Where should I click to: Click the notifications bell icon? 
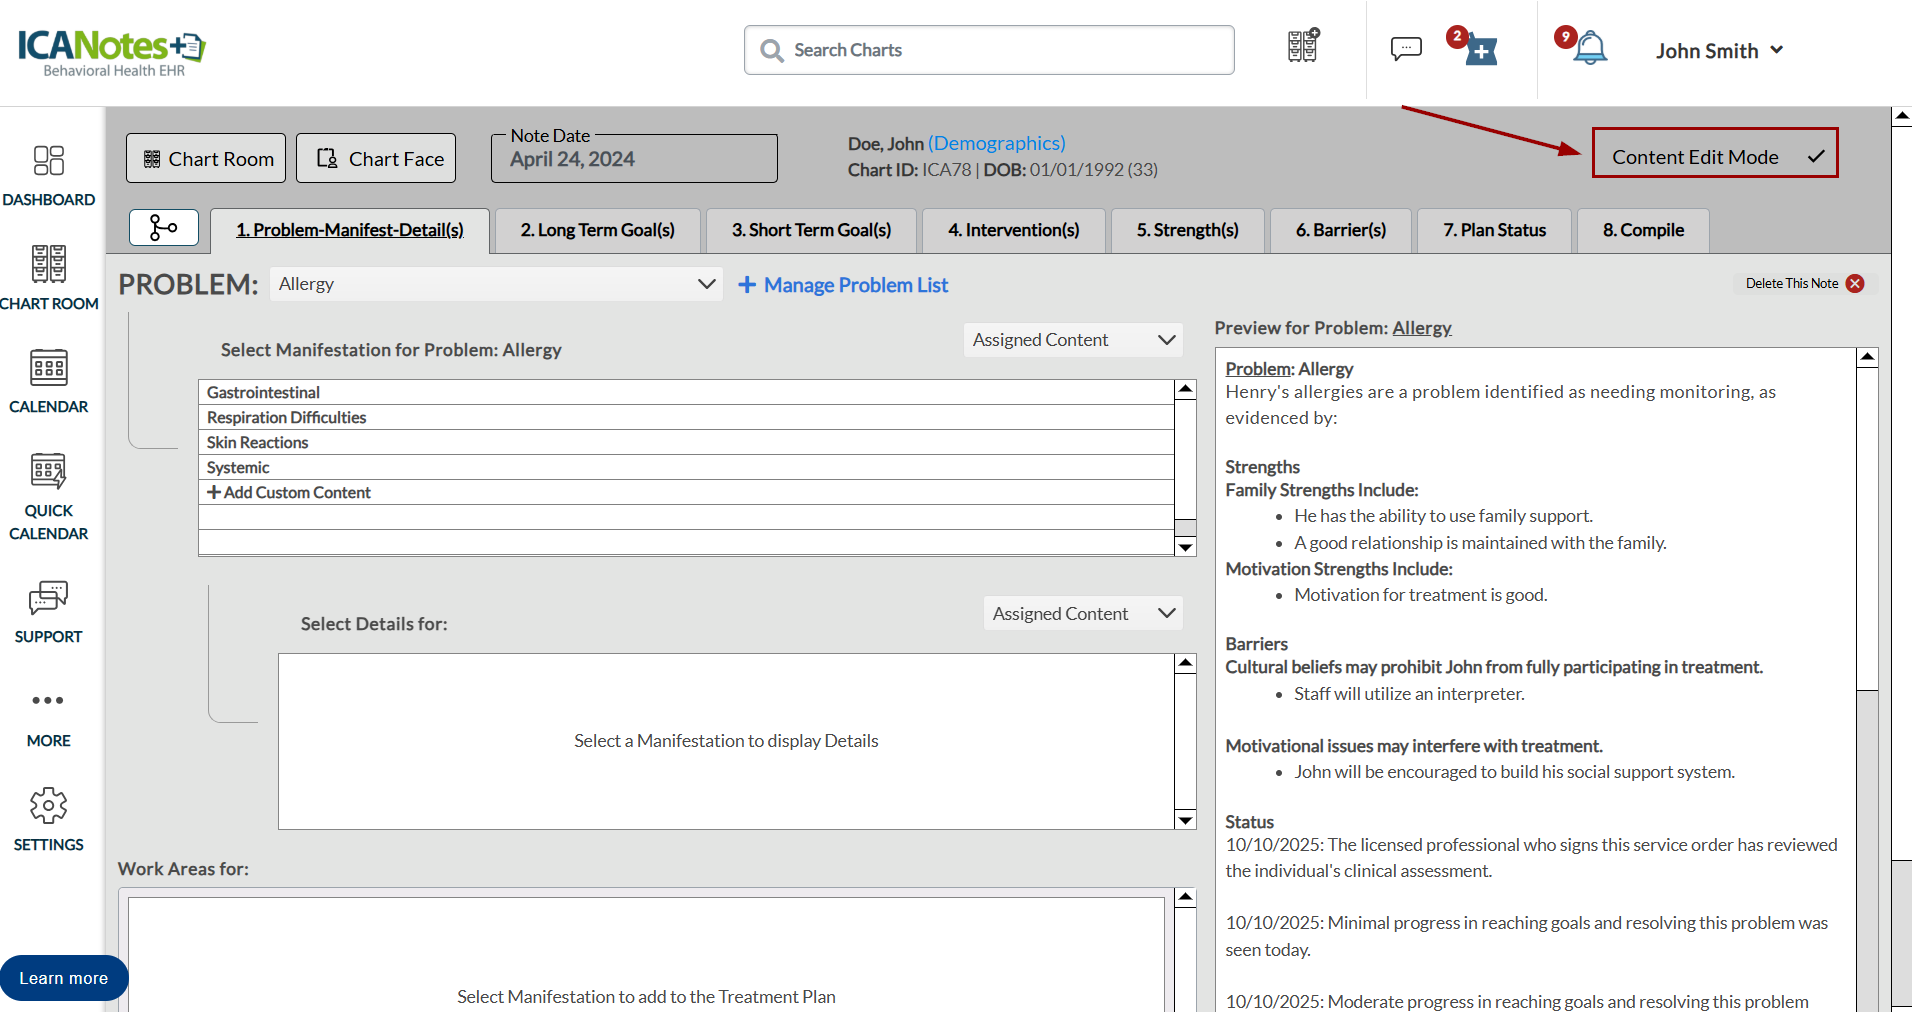point(1589,48)
